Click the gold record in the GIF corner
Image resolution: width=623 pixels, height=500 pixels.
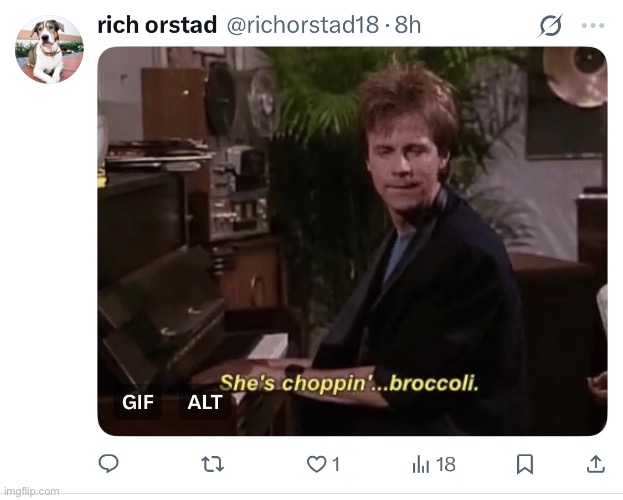tap(575, 77)
